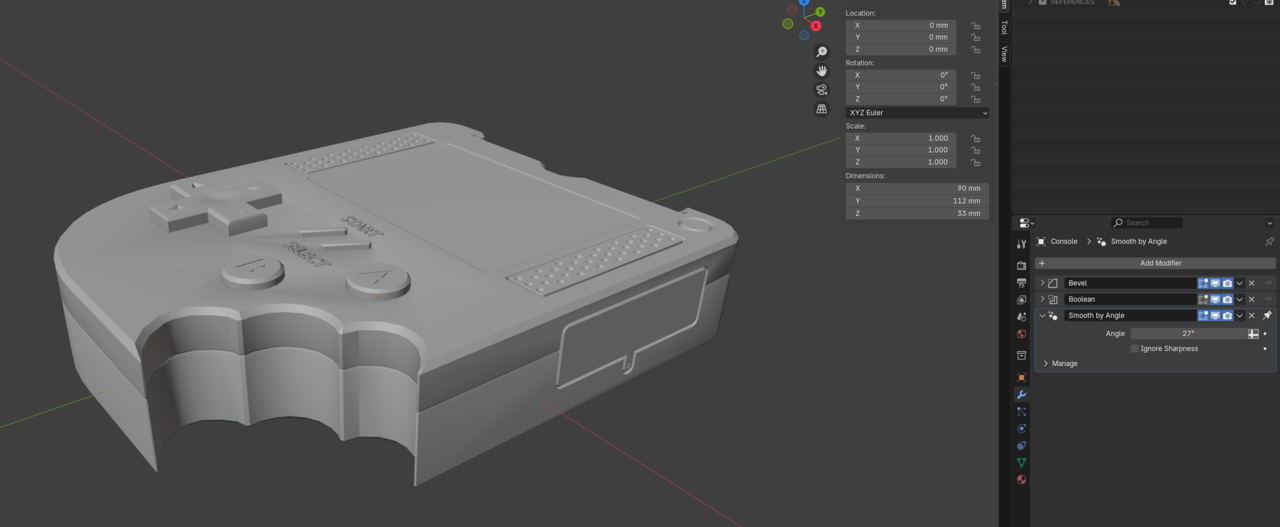Open the Physics properties tab icon

(x=1021, y=428)
